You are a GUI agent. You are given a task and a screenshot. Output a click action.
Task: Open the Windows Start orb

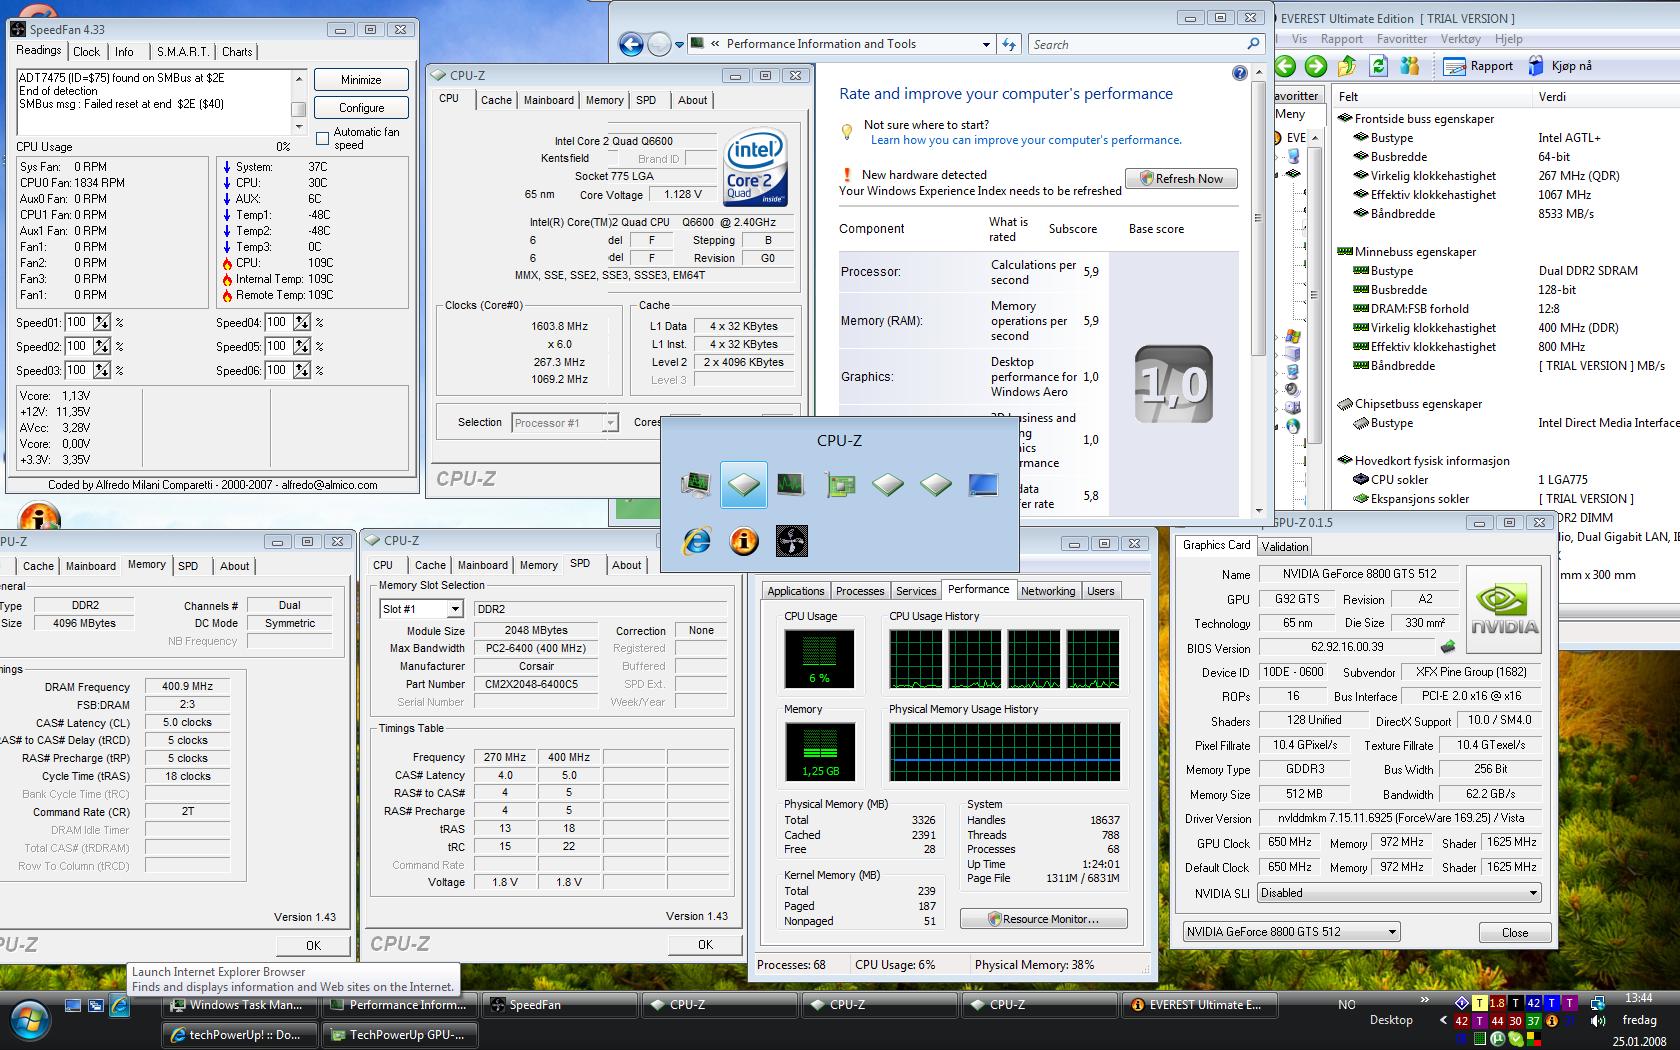pos(28,1021)
